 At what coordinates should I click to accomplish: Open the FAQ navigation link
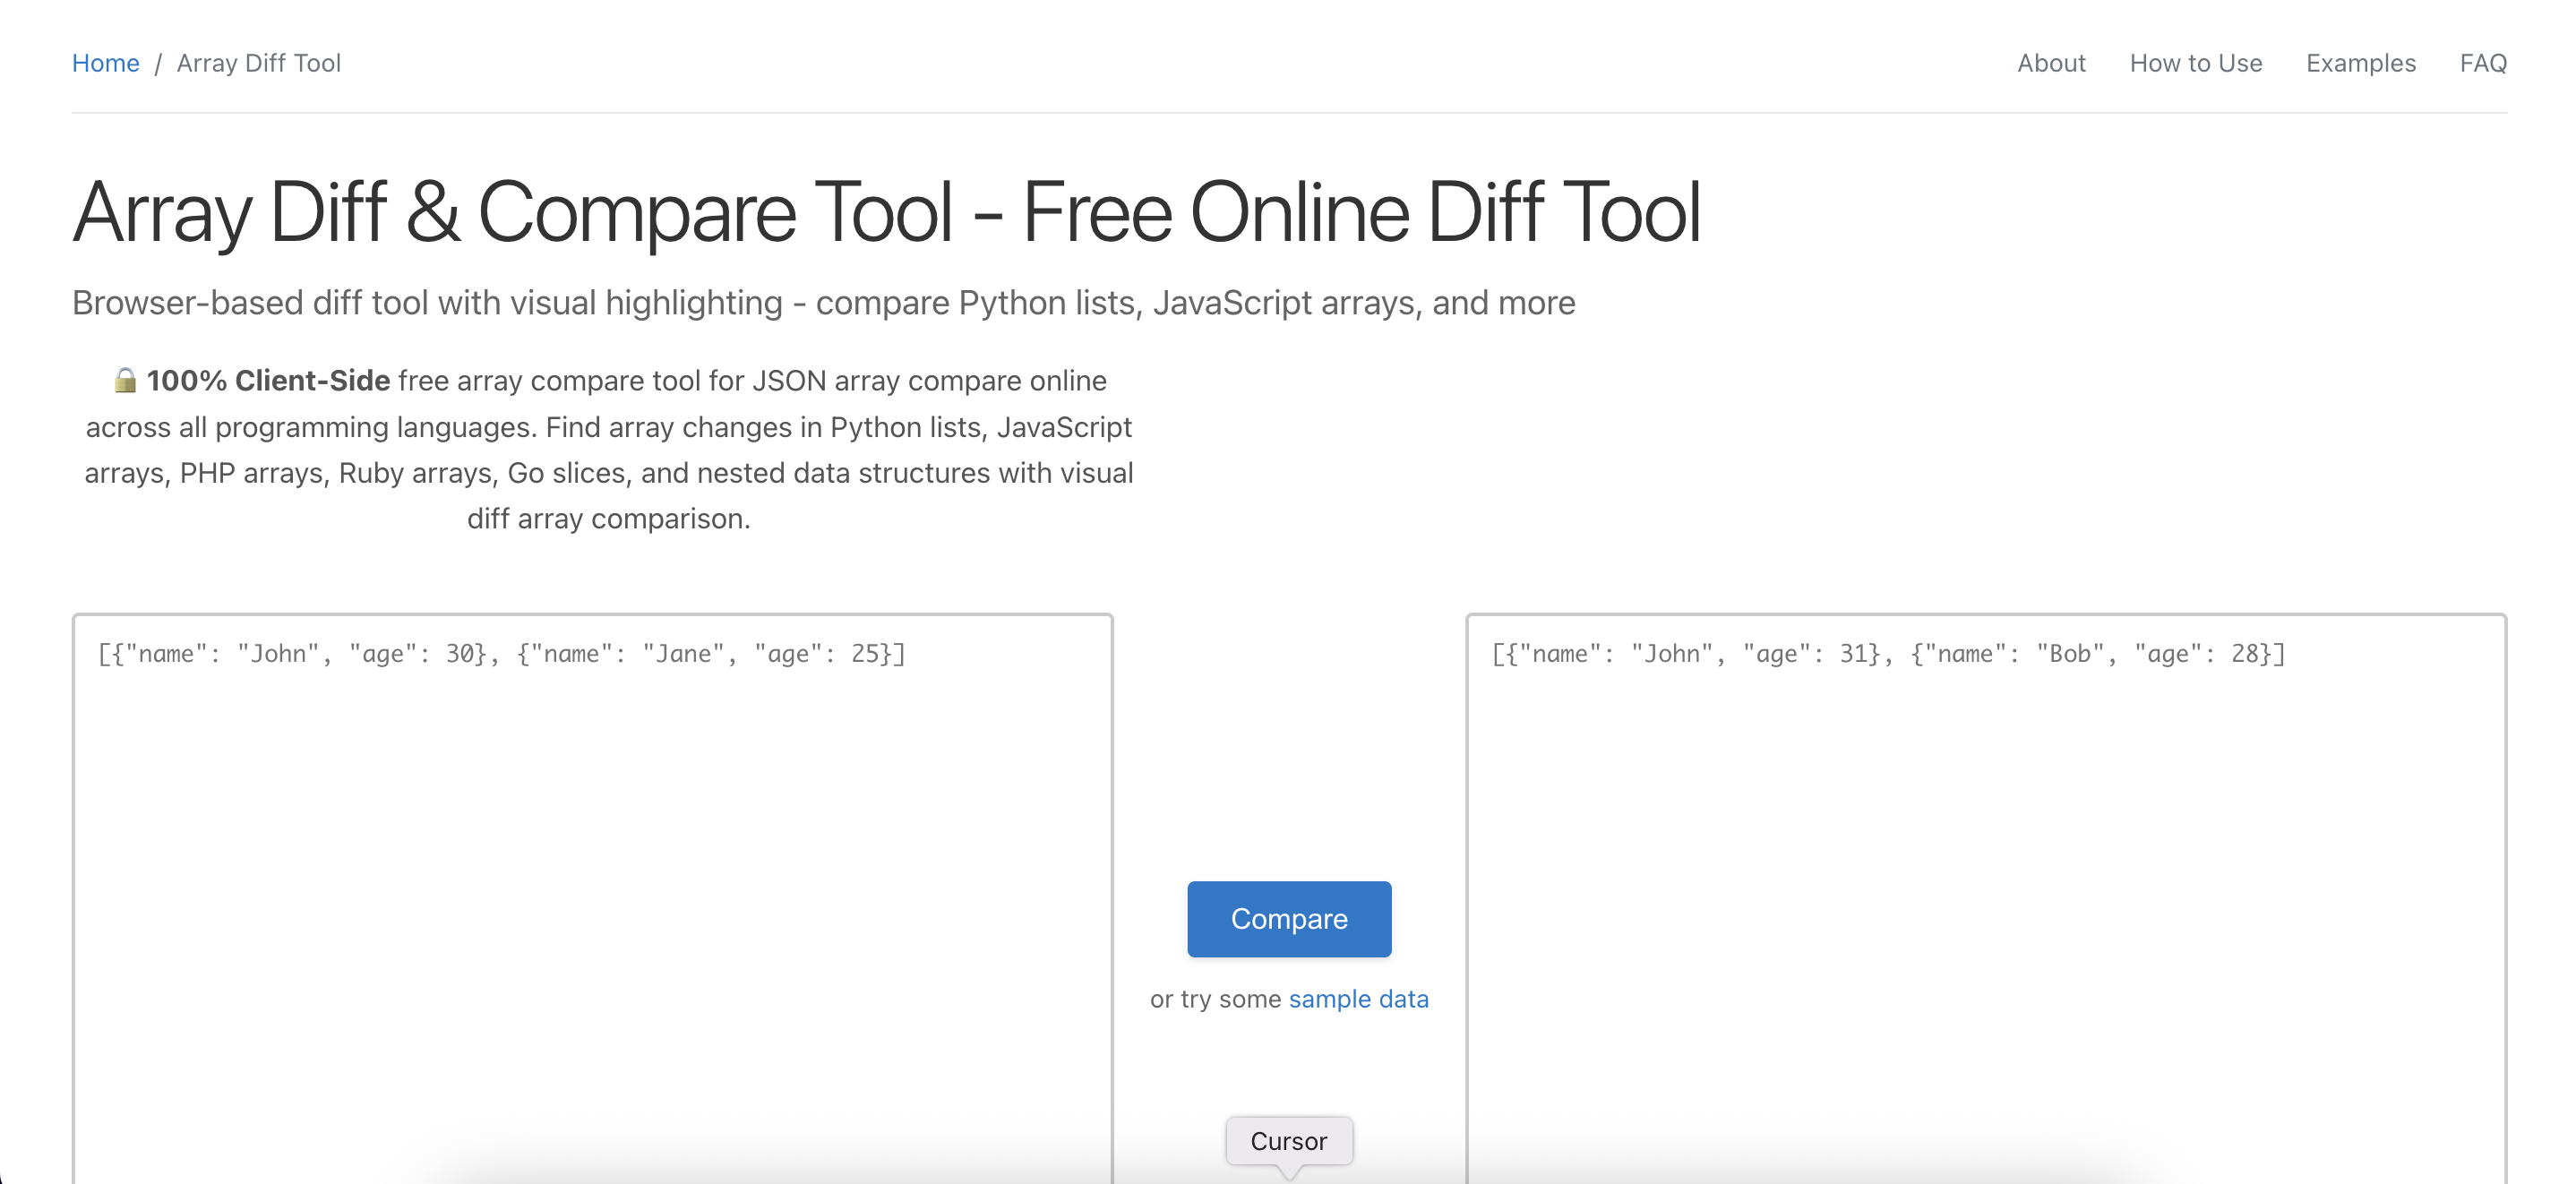[x=2482, y=63]
